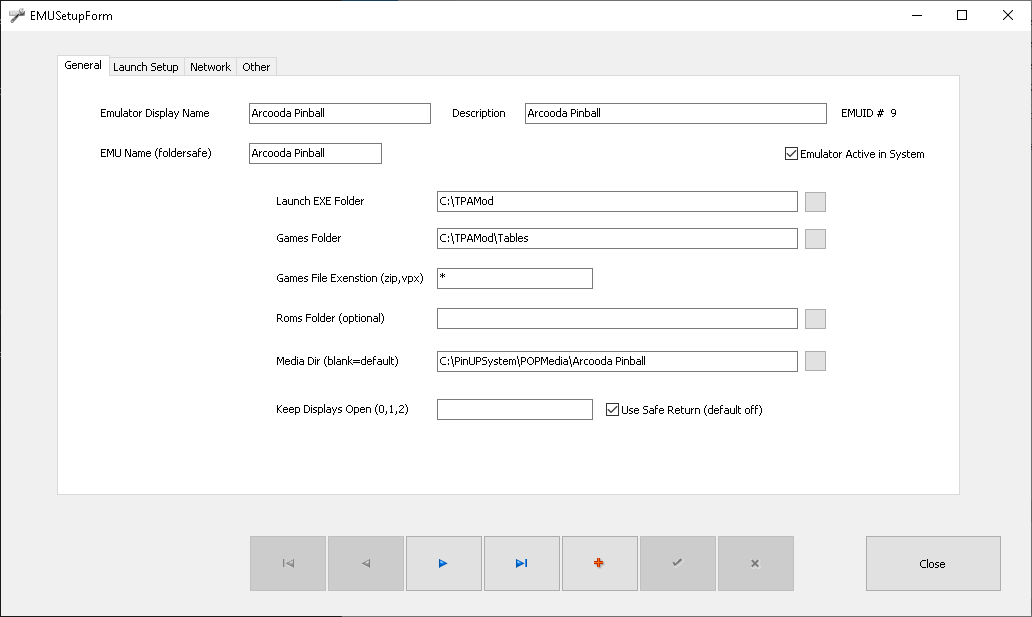This screenshot has width=1032, height=617.
Task: Go to previous emulator record
Action: click(366, 564)
